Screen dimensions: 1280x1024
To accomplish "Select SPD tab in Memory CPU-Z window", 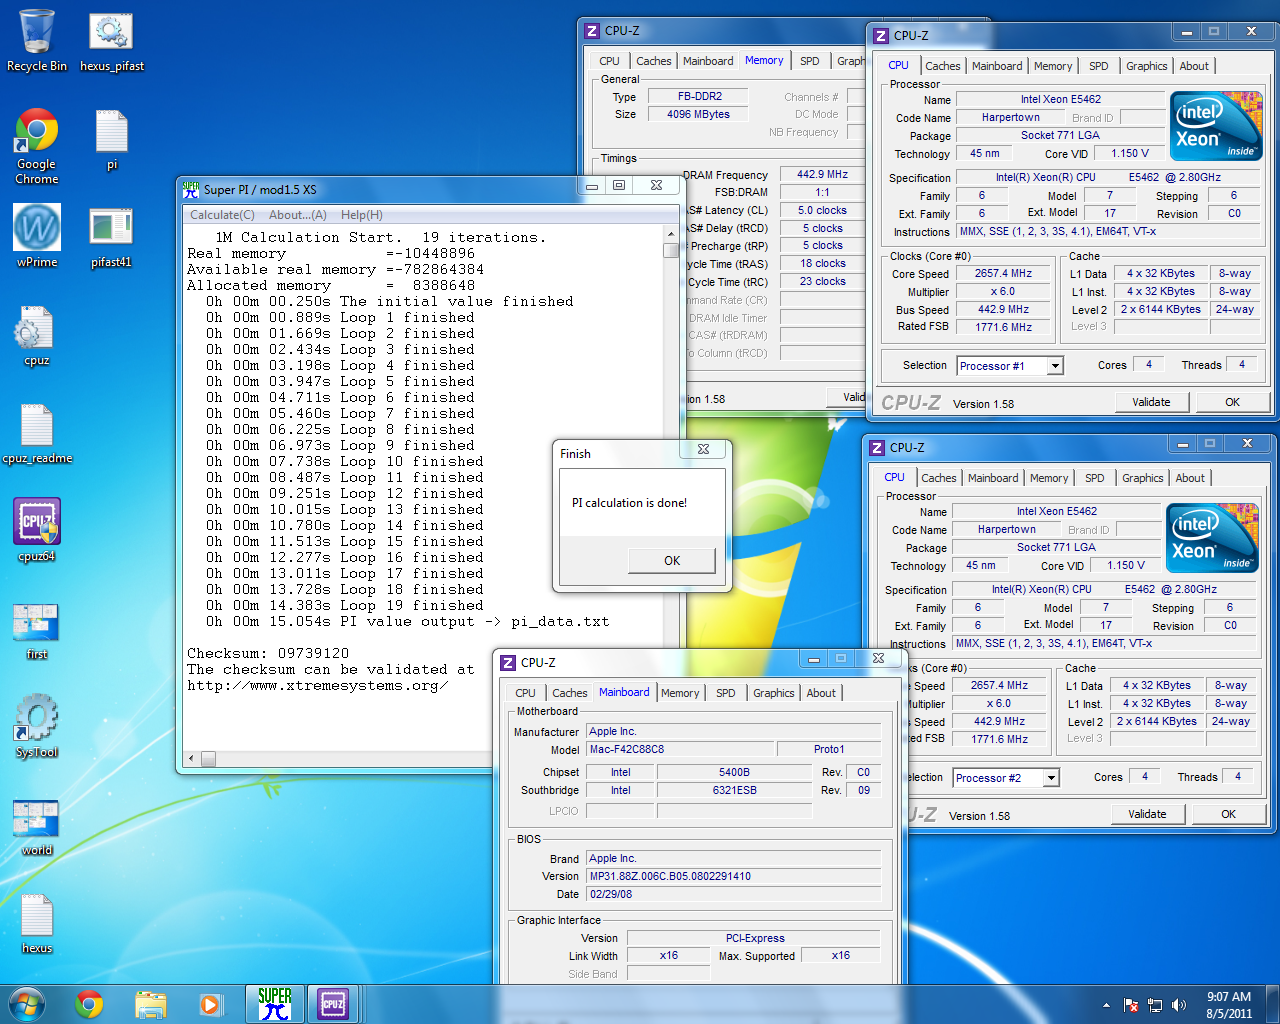I will click(x=810, y=61).
